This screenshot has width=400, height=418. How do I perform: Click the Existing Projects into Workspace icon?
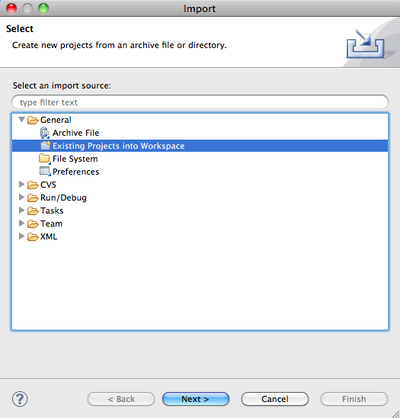tap(45, 146)
